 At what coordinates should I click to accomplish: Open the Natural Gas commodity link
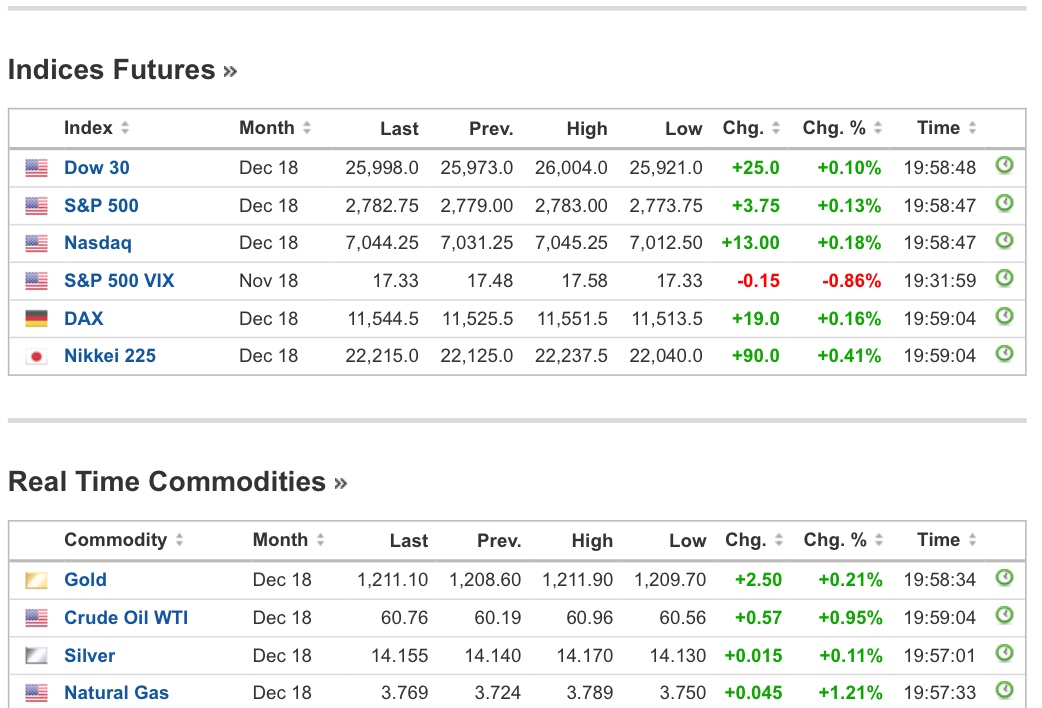click(x=116, y=693)
